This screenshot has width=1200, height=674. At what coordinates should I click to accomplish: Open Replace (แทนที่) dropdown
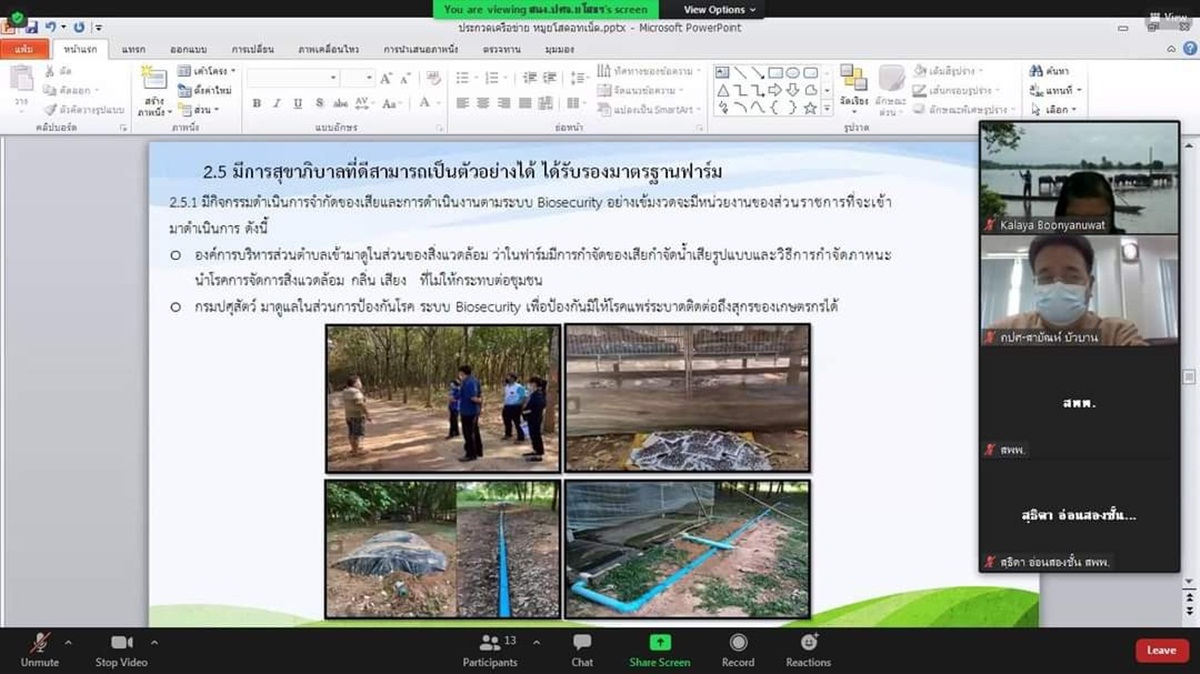1055,90
